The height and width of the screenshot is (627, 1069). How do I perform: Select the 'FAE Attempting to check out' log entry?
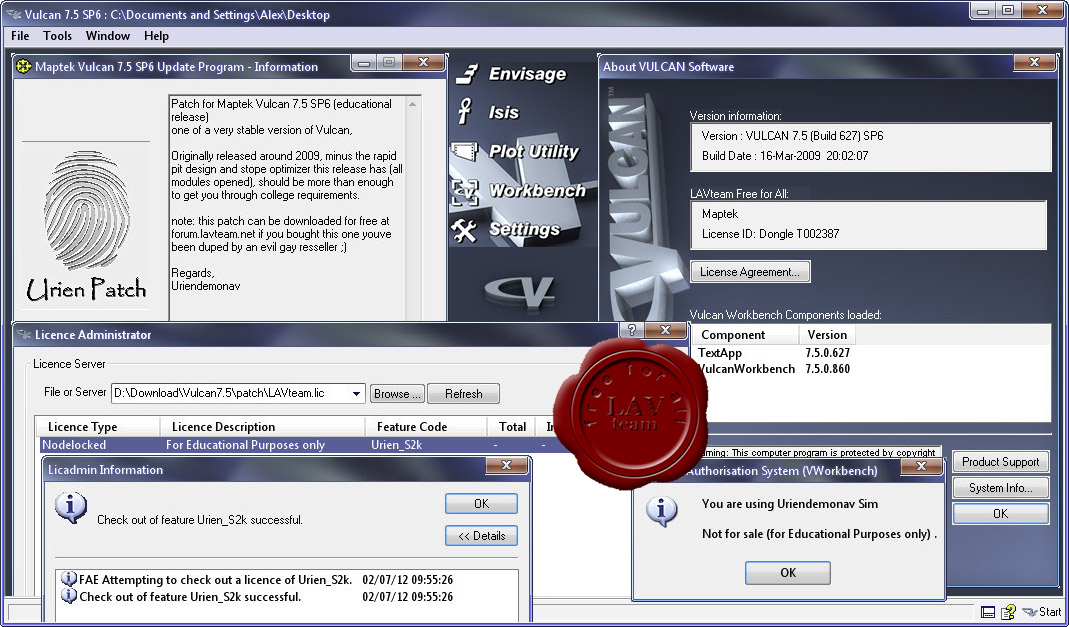(x=258, y=580)
